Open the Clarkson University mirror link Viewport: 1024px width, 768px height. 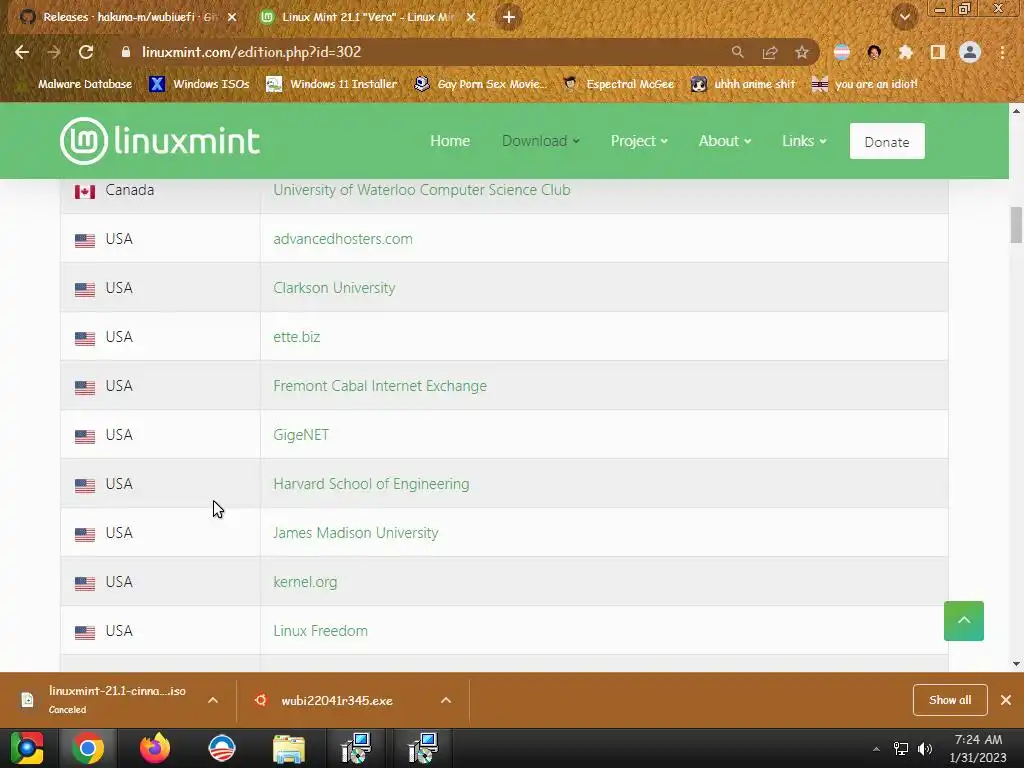[x=334, y=288]
